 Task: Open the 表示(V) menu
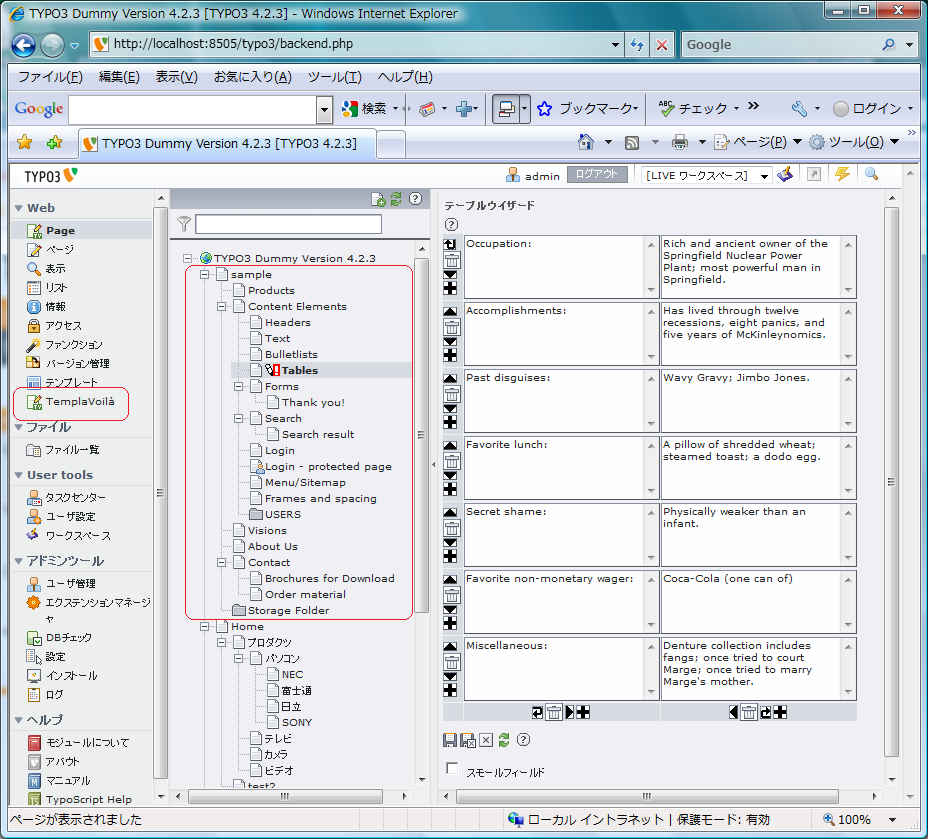click(x=176, y=77)
